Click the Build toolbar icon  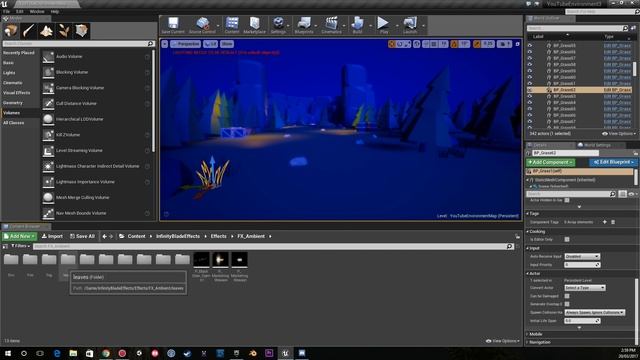(x=358, y=25)
